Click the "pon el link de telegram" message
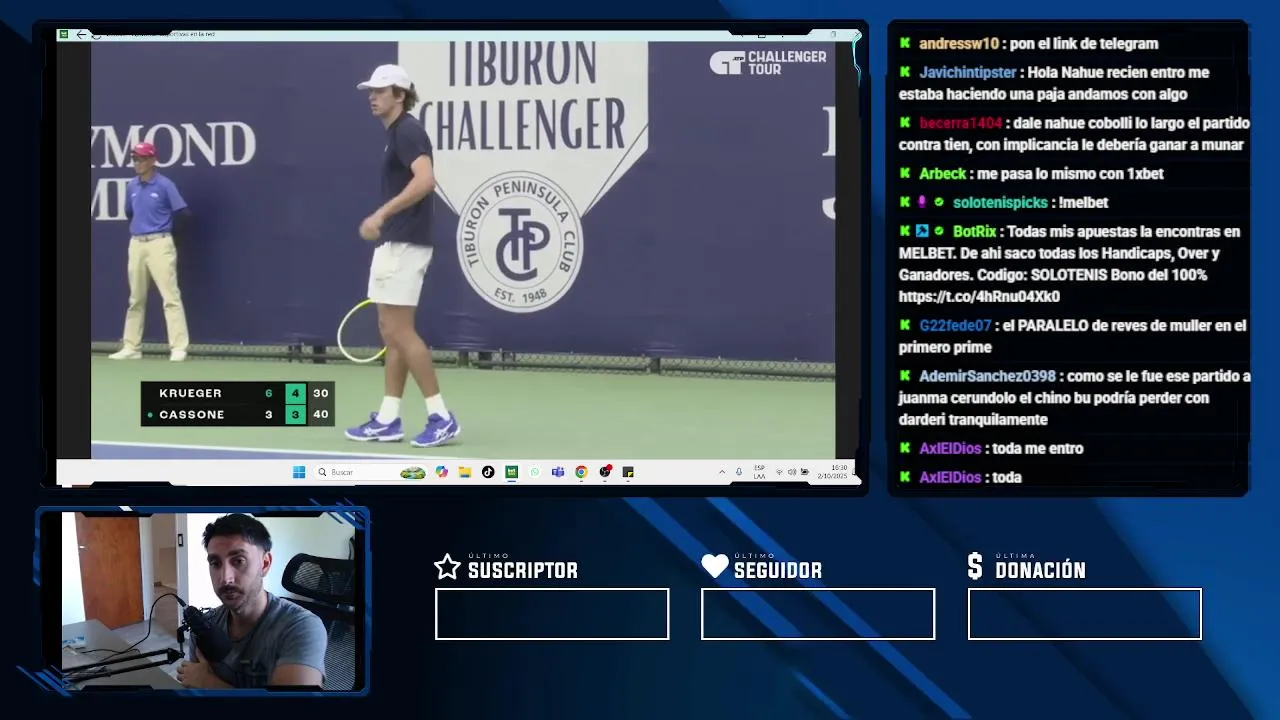Screen dimensions: 1280x720 pyautogui.click(x=1084, y=44)
